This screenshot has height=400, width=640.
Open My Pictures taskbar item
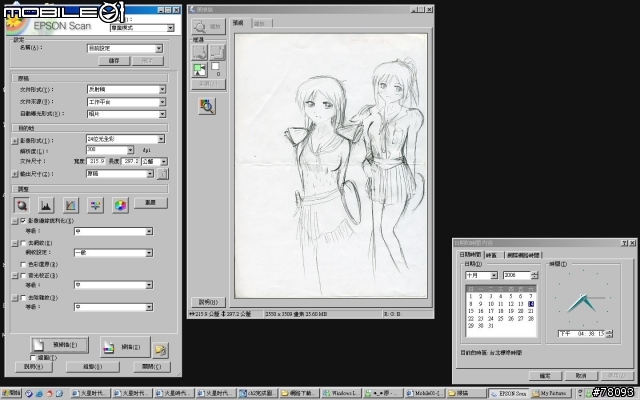coord(550,393)
